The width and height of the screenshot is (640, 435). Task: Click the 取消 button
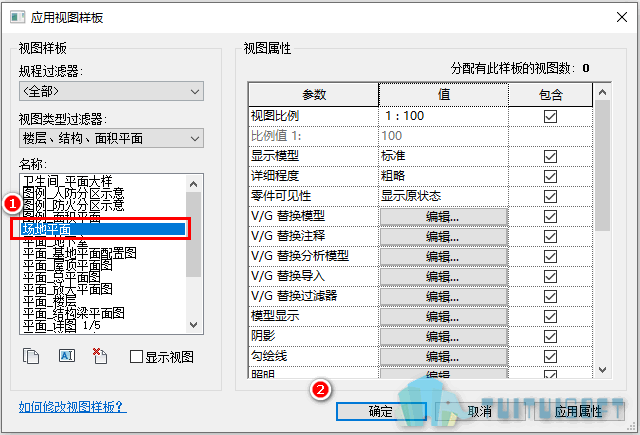point(480,411)
